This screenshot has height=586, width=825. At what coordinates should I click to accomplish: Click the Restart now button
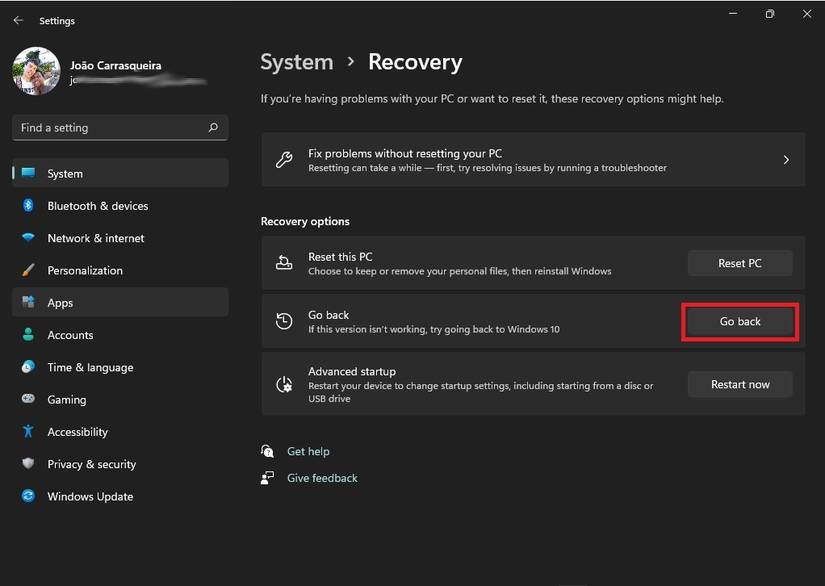(x=740, y=385)
